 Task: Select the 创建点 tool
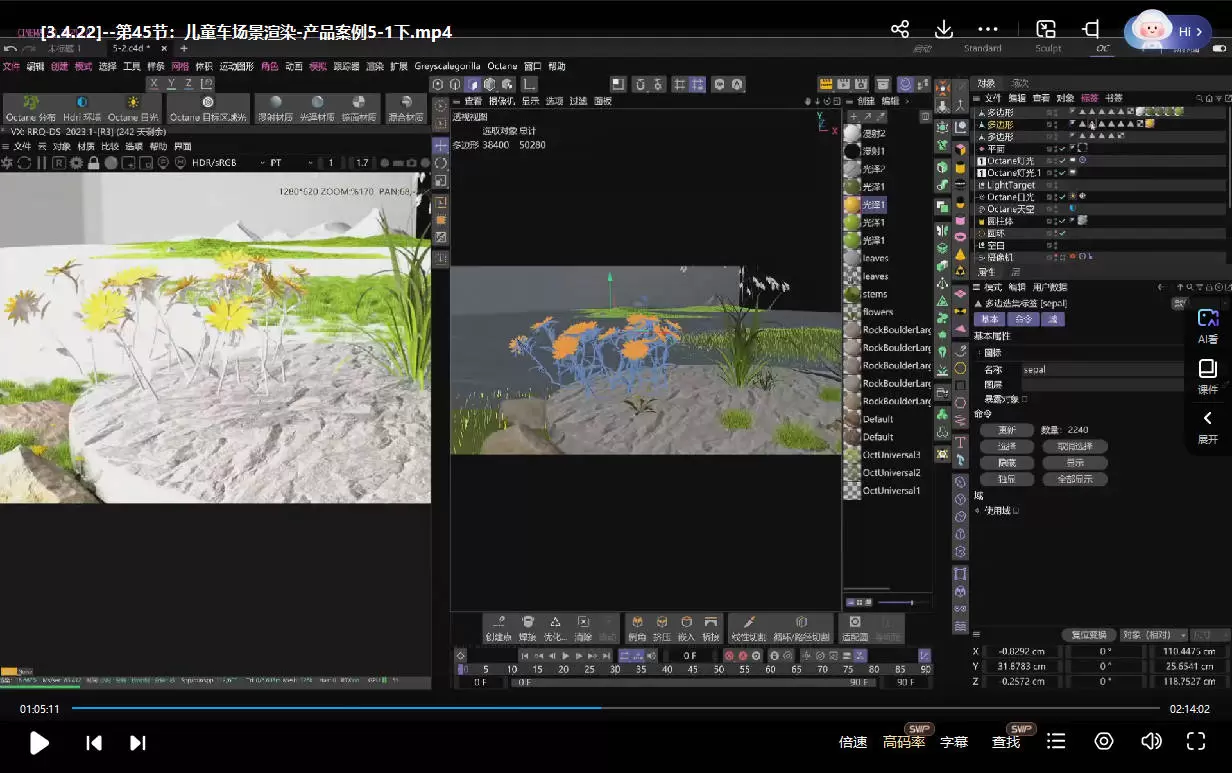[499, 627]
